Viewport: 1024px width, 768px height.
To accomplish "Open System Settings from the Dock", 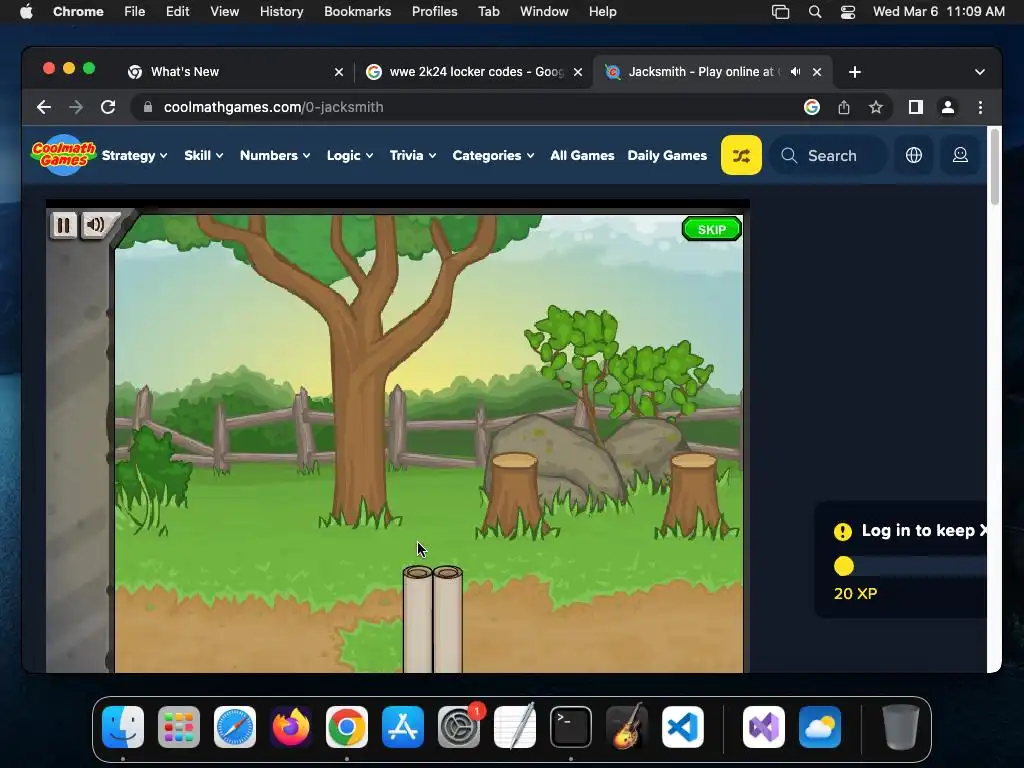I will pos(459,727).
